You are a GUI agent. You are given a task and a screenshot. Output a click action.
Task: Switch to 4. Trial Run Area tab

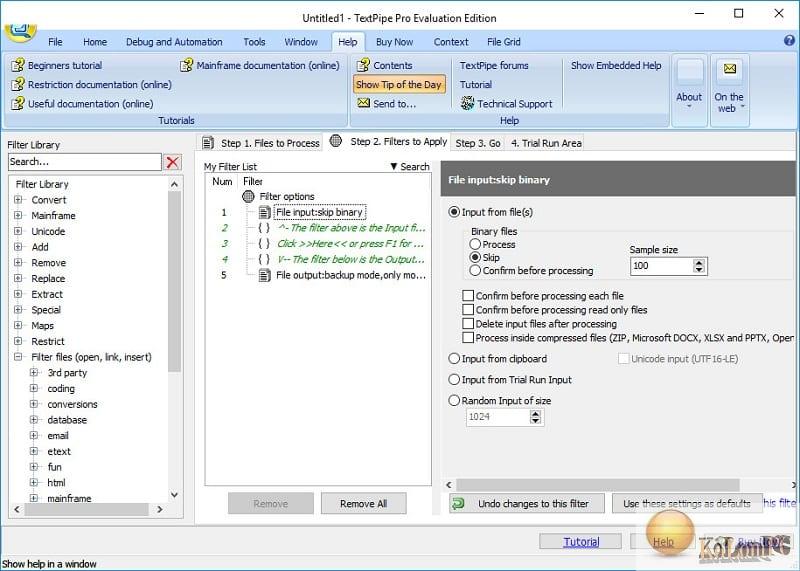(x=546, y=143)
